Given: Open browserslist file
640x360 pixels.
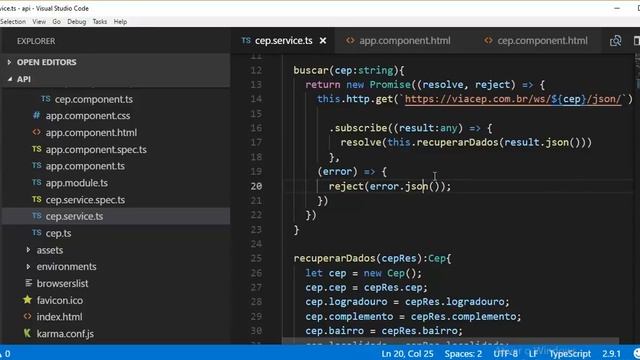Looking at the screenshot, I should click(x=62, y=283).
